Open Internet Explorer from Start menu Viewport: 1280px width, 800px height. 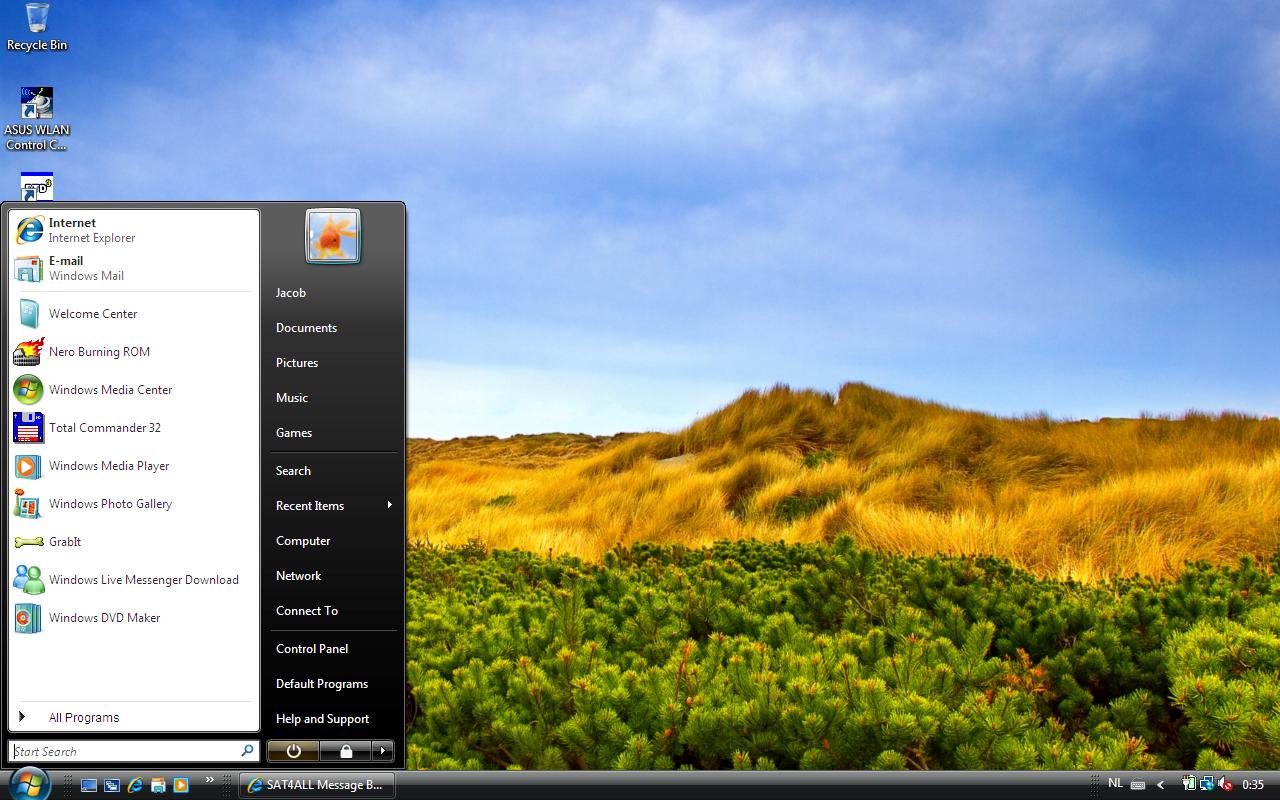pos(134,230)
